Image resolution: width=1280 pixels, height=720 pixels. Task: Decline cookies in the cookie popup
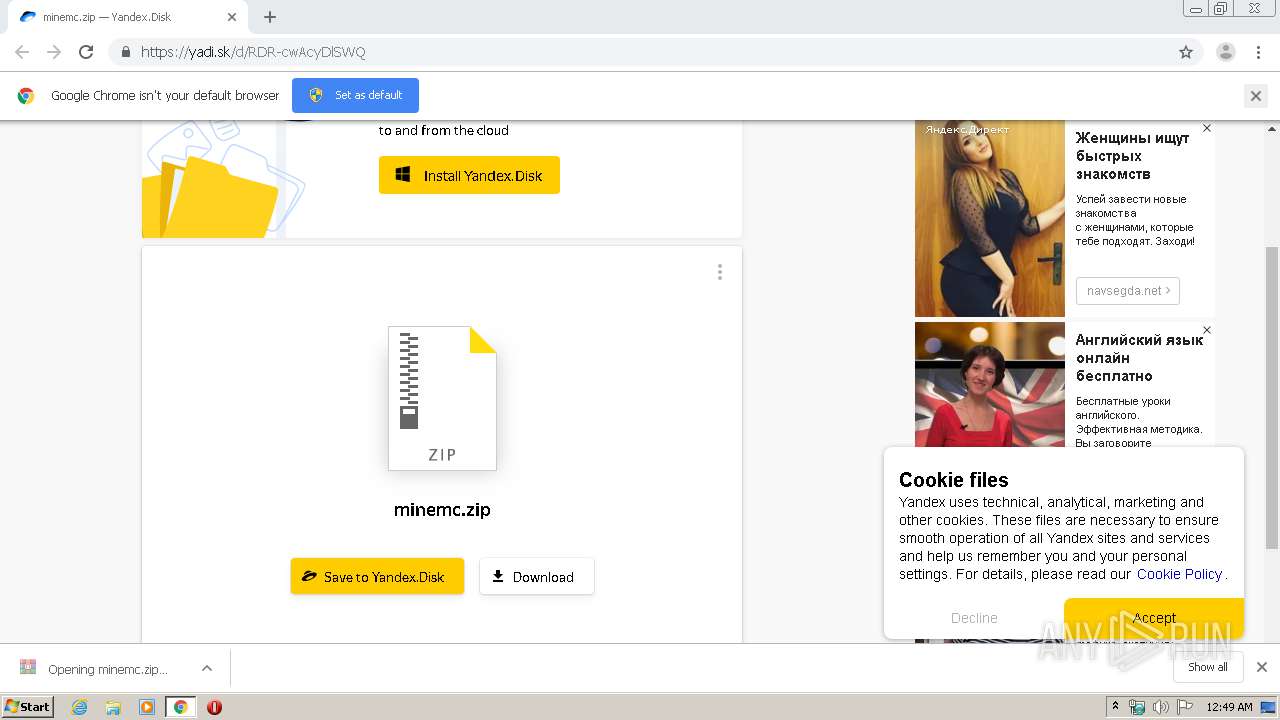[x=974, y=618]
